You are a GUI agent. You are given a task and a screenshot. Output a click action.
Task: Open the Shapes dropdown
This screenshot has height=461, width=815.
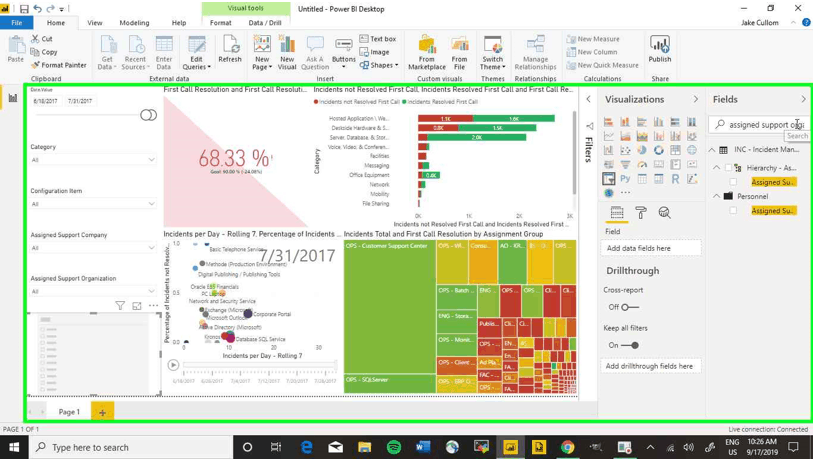[x=379, y=65]
